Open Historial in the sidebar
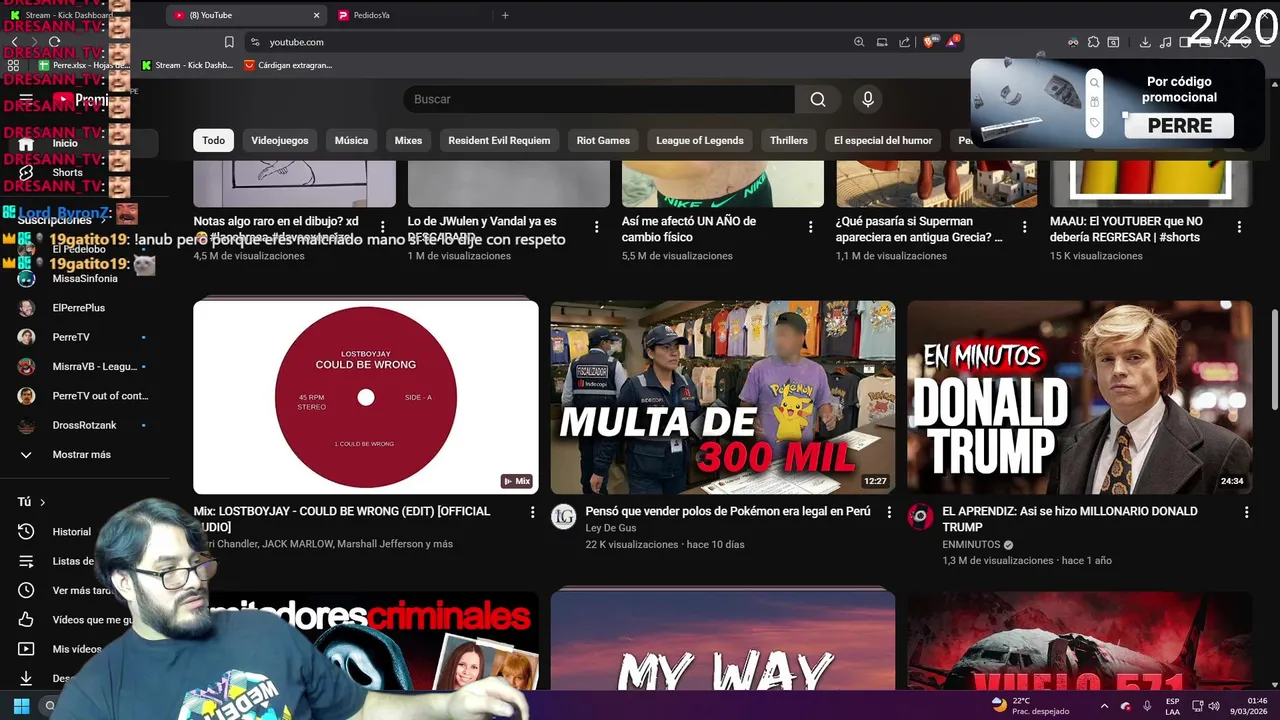1280x720 pixels. coord(71,532)
